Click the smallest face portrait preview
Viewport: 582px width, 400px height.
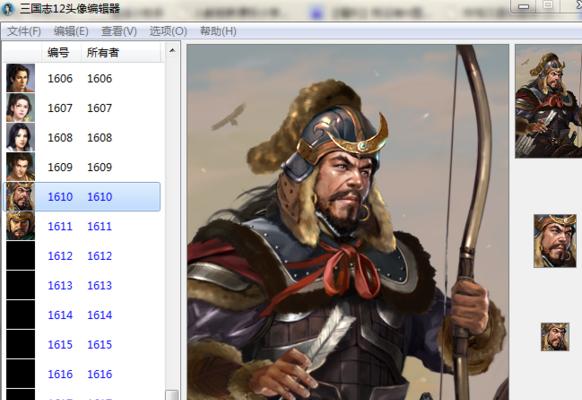coord(555,337)
